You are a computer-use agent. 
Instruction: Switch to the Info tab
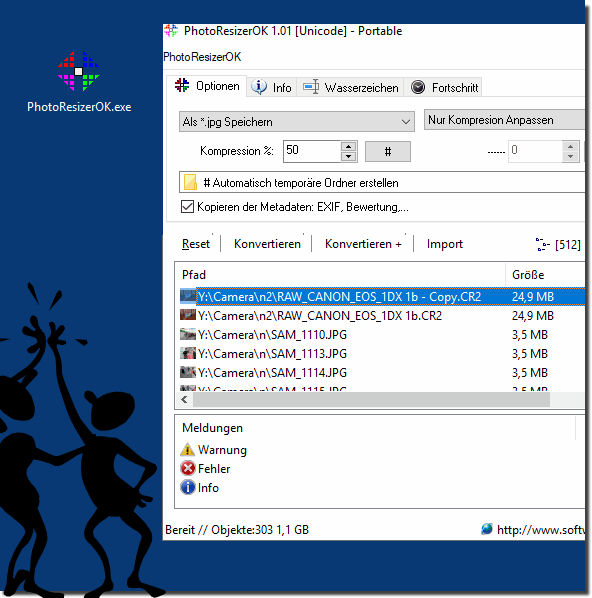pos(271,88)
